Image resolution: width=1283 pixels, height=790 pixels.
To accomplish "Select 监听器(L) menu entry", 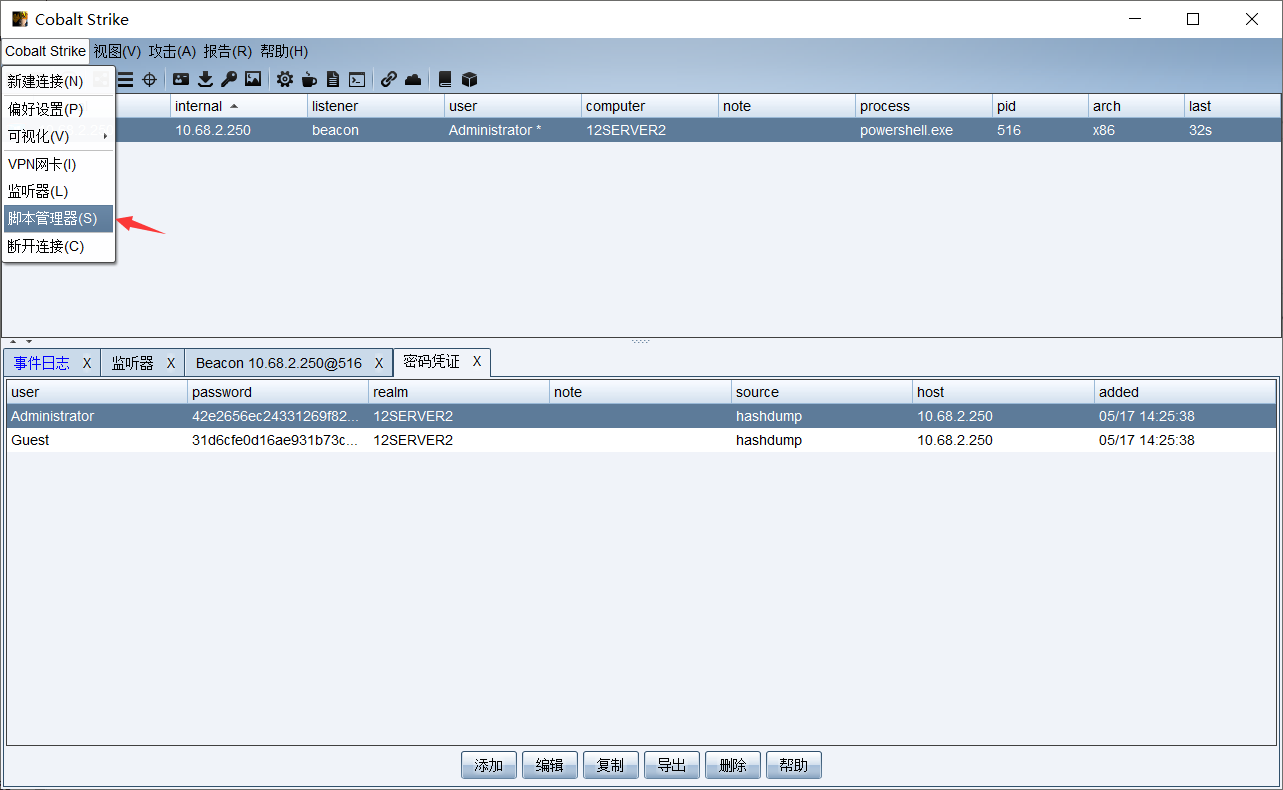I will click(x=59, y=191).
